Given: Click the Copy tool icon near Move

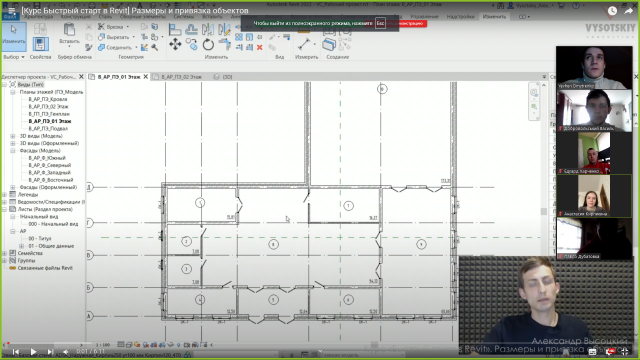Looking at the screenshot, I should tap(191, 44).
